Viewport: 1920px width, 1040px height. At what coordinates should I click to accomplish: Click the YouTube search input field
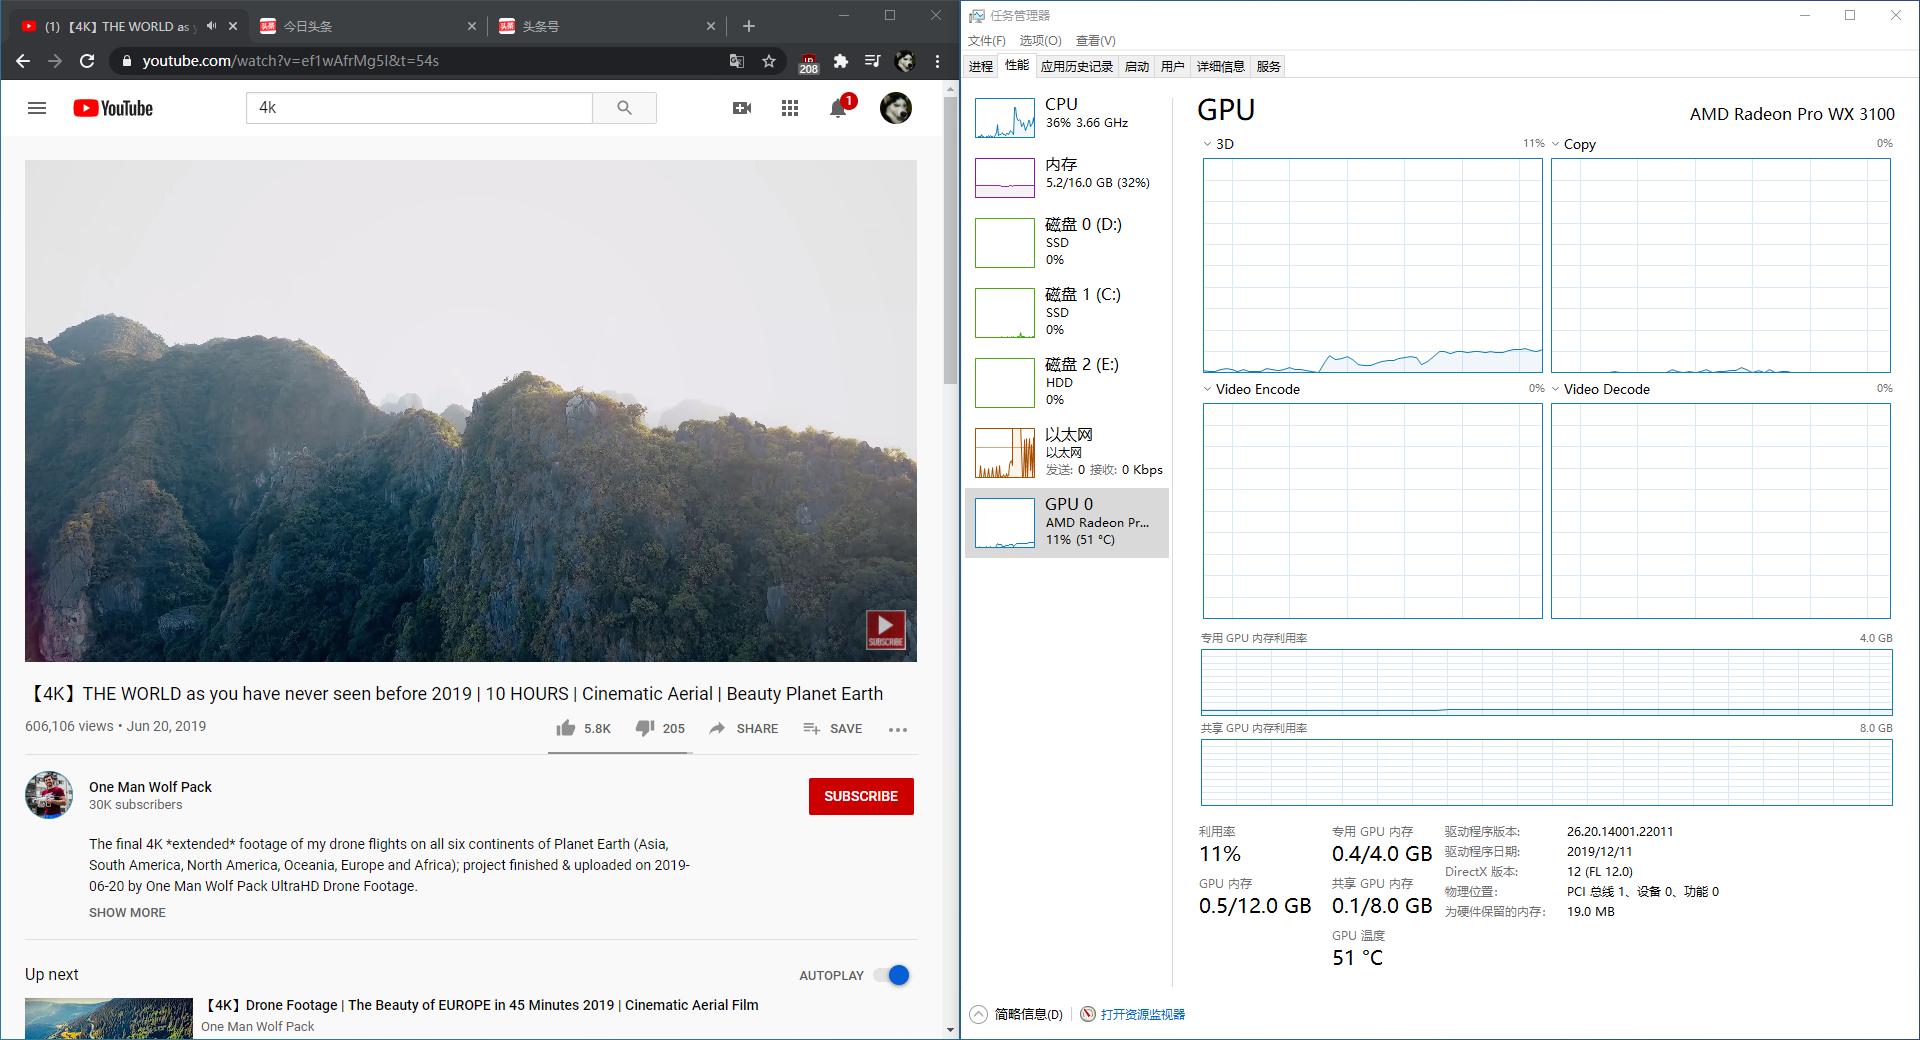(x=420, y=107)
